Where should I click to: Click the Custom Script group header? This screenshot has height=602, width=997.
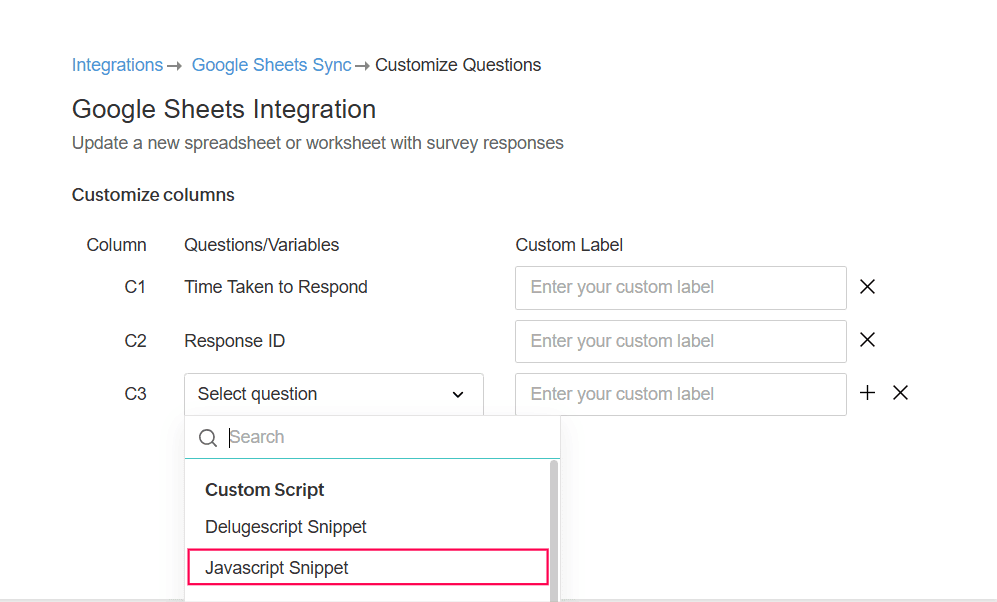pos(265,490)
